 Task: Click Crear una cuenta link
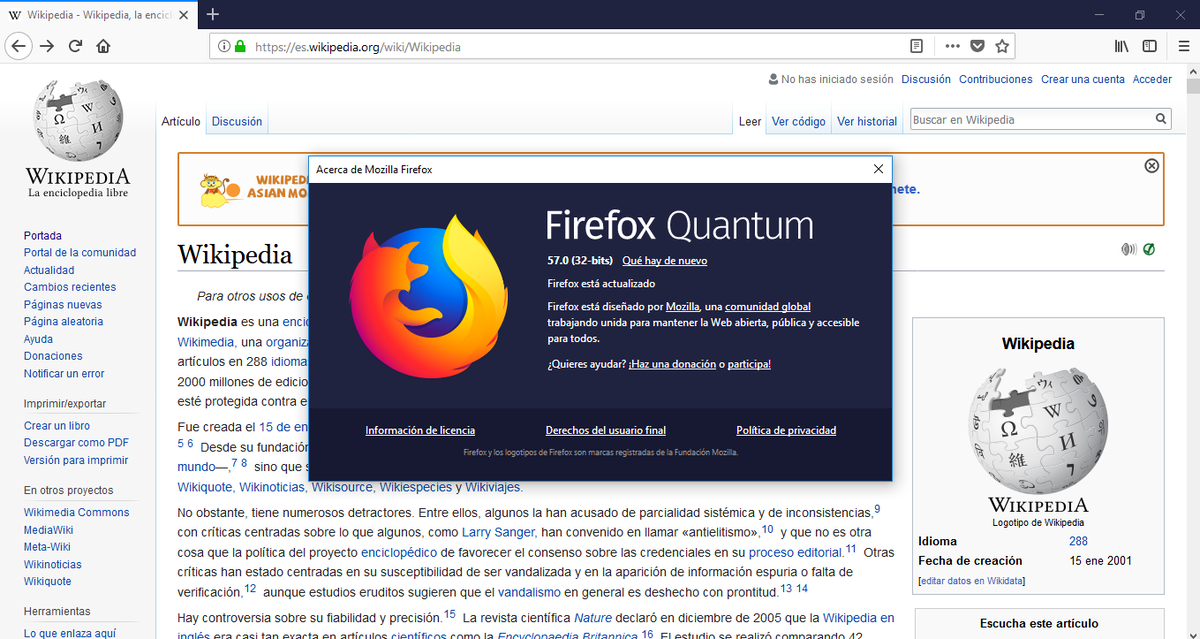click(1083, 79)
